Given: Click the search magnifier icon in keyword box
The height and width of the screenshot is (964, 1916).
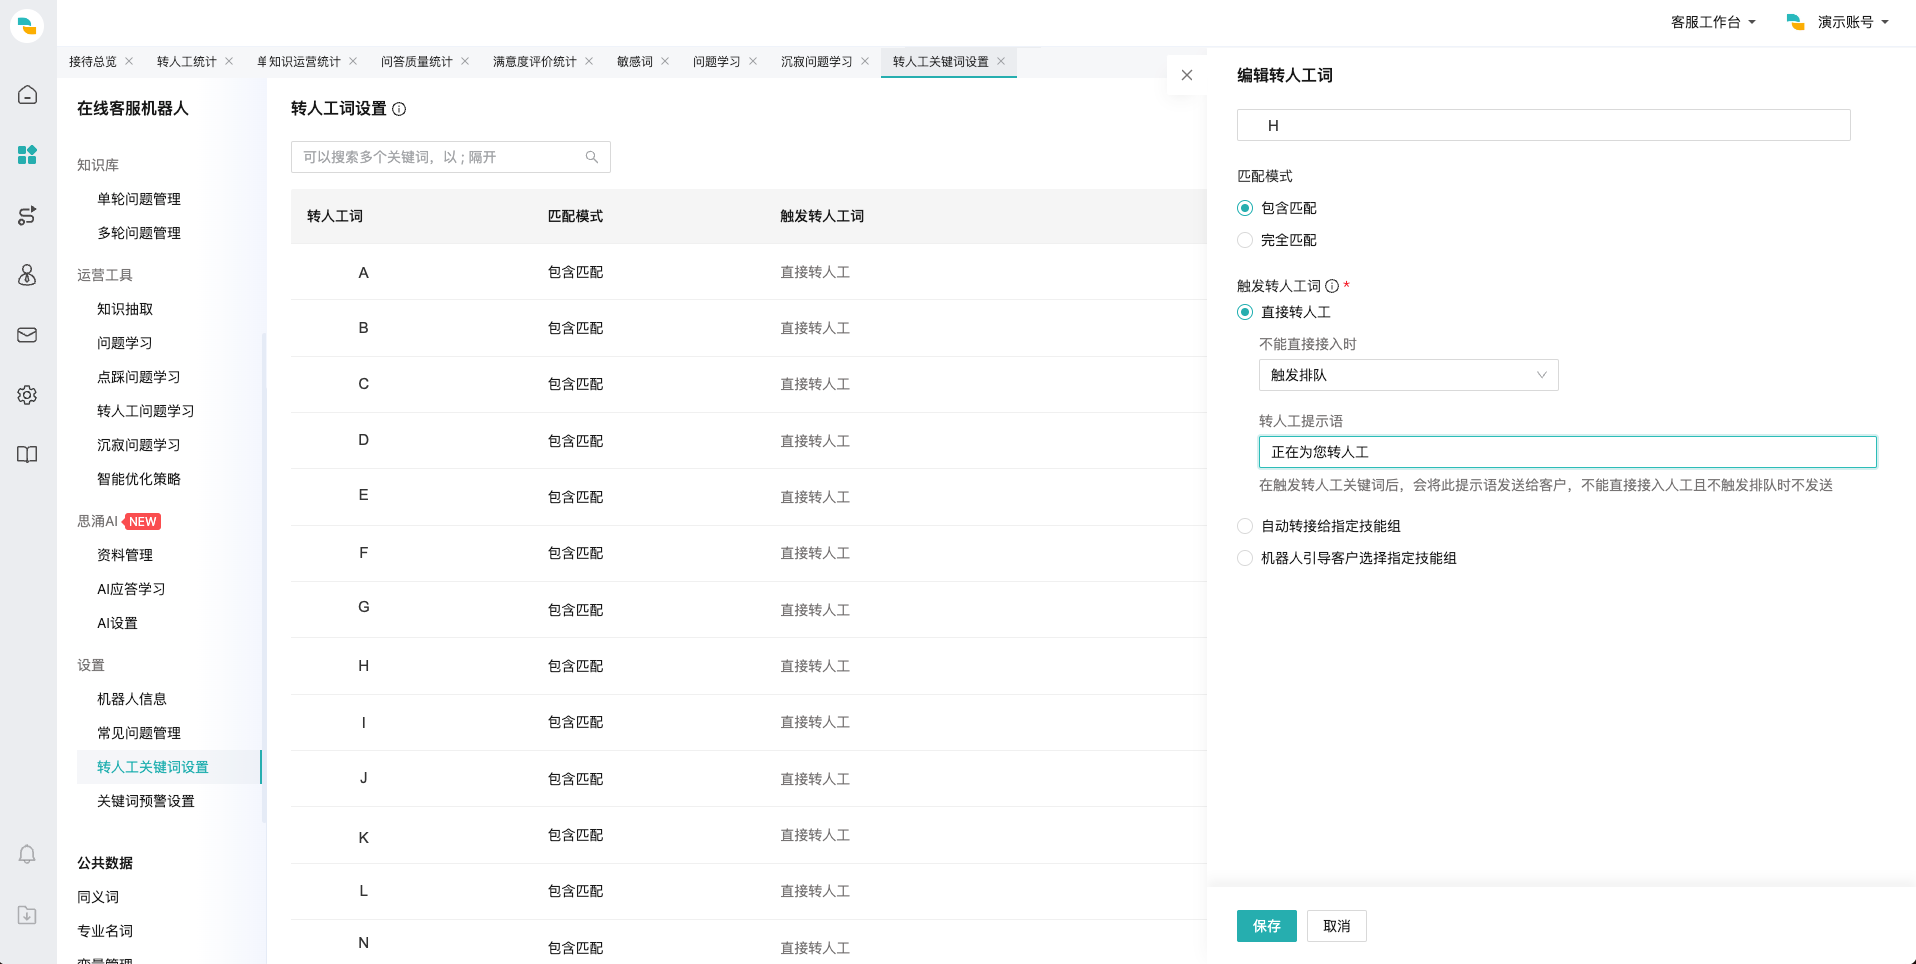Looking at the screenshot, I should coord(592,157).
